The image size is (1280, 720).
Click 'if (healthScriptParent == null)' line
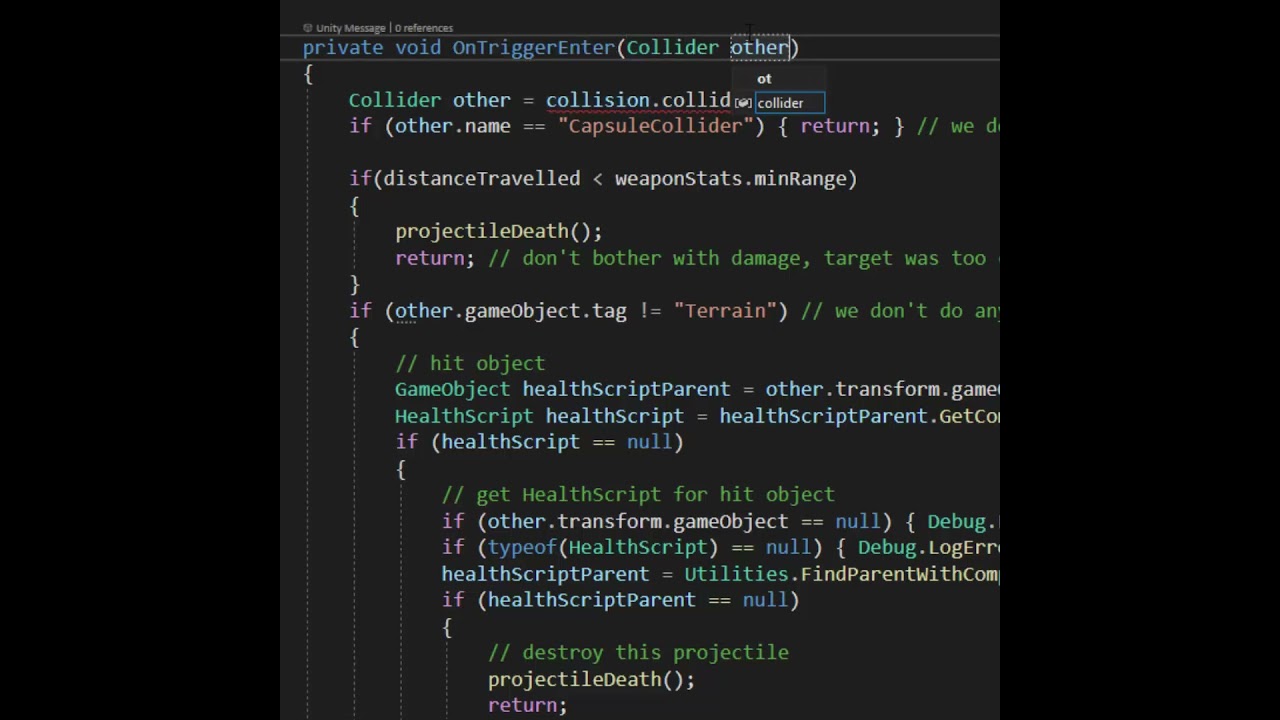[x=620, y=600]
